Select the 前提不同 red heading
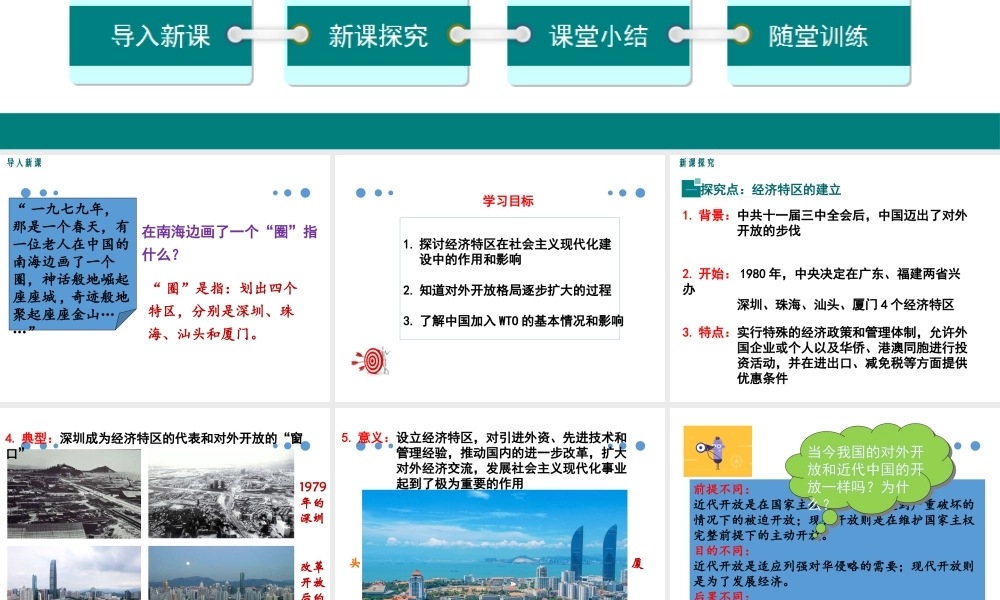1000x600 pixels. click(718, 490)
